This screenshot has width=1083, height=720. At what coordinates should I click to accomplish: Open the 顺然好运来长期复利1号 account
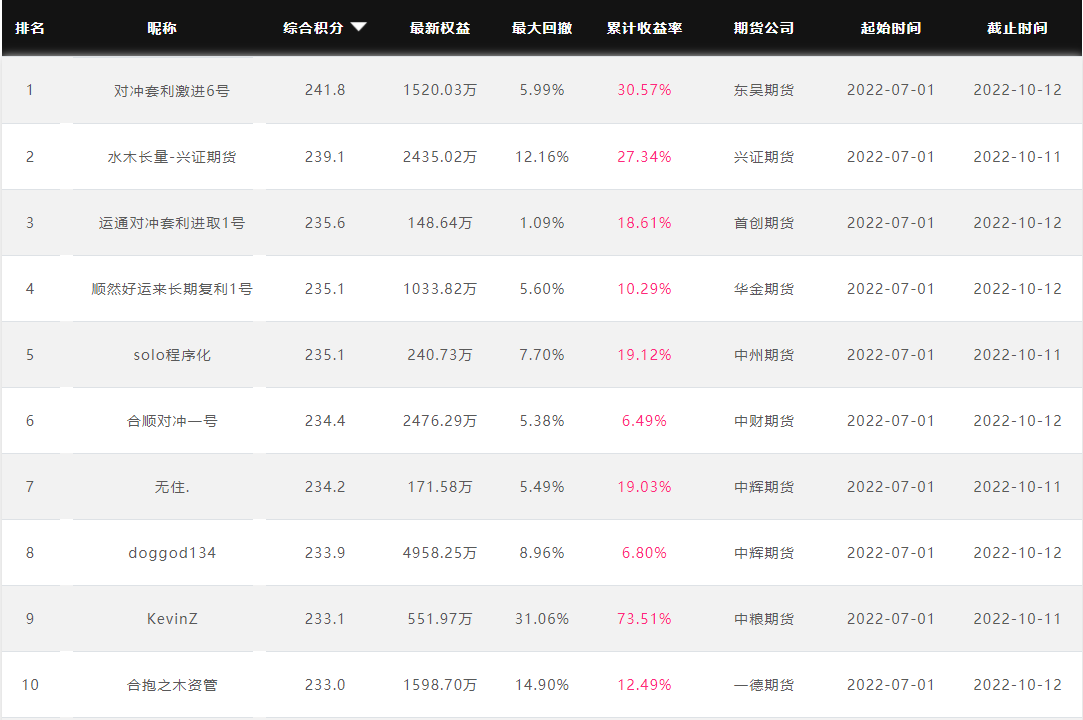(x=172, y=289)
